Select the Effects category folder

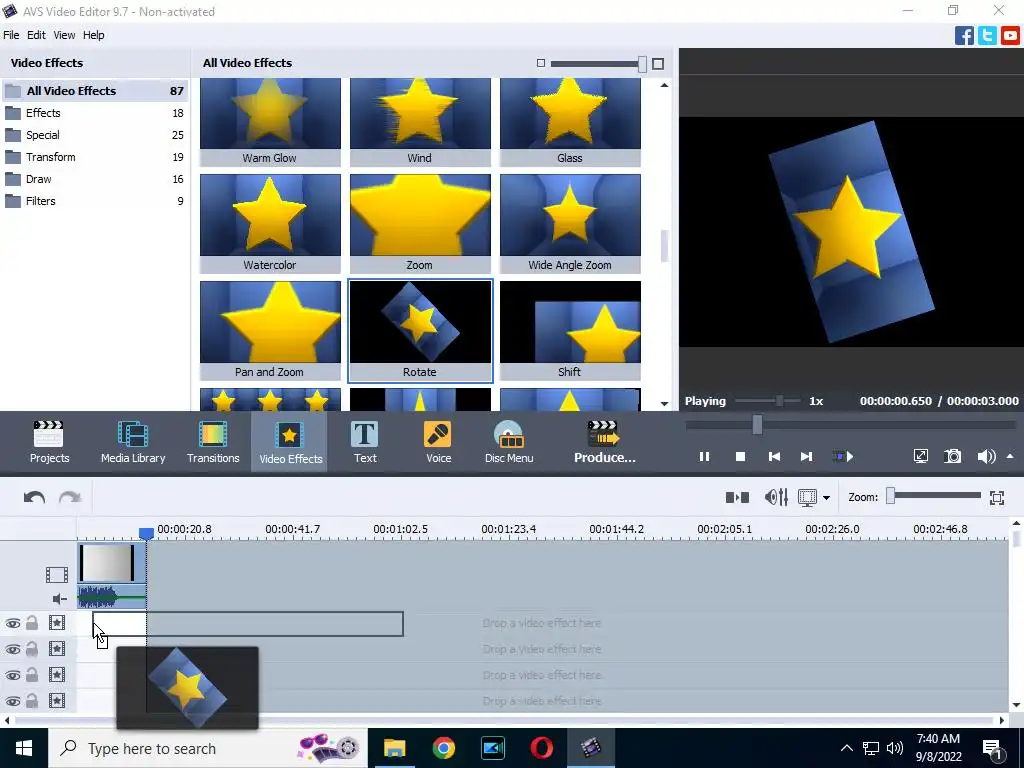(95, 113)
